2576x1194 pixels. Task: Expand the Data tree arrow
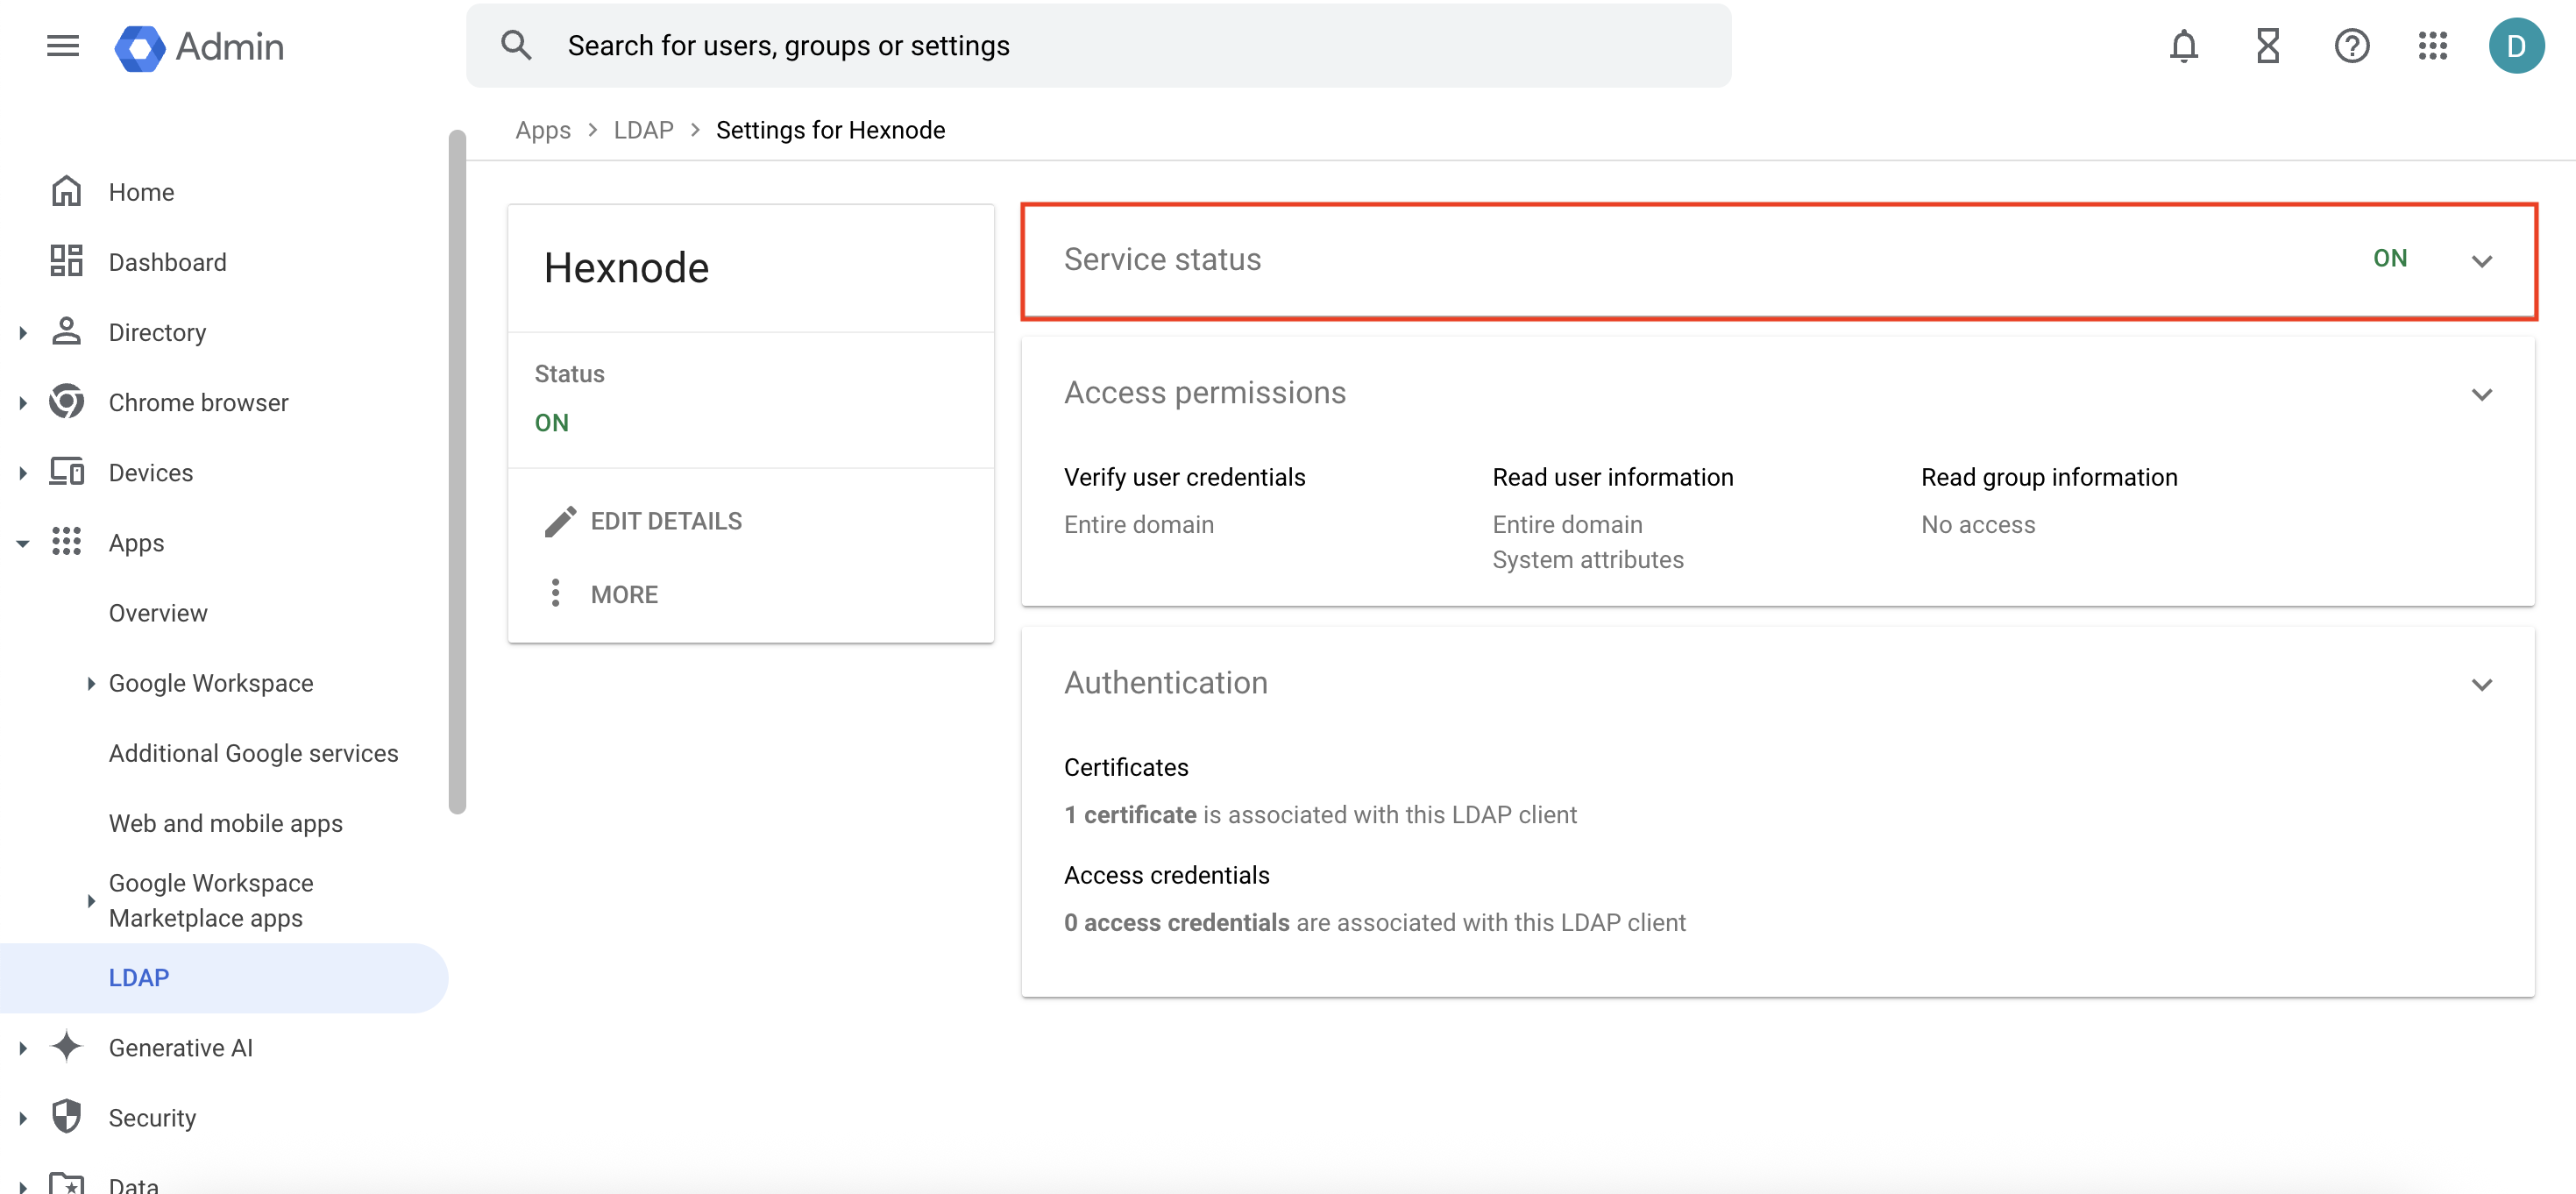[x=23, y=1186]
